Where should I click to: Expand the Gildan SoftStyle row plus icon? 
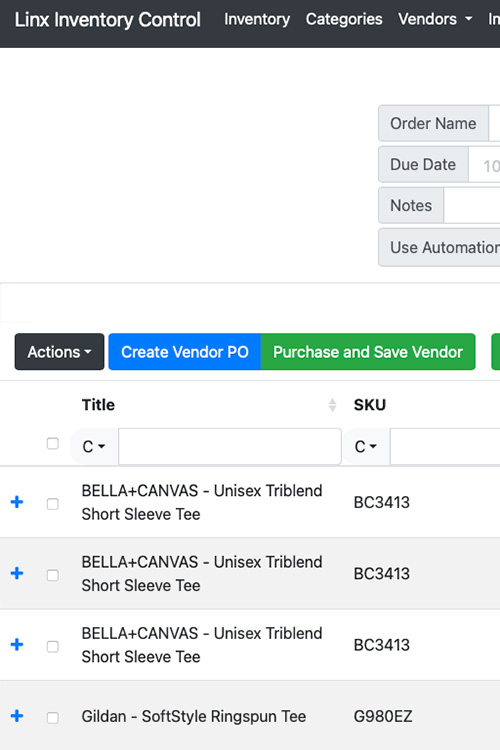pos(17,716)
